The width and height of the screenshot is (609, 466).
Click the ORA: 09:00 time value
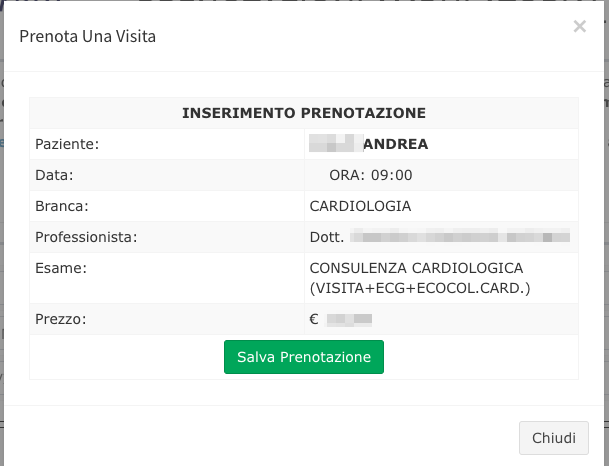[x=371, y=175]
